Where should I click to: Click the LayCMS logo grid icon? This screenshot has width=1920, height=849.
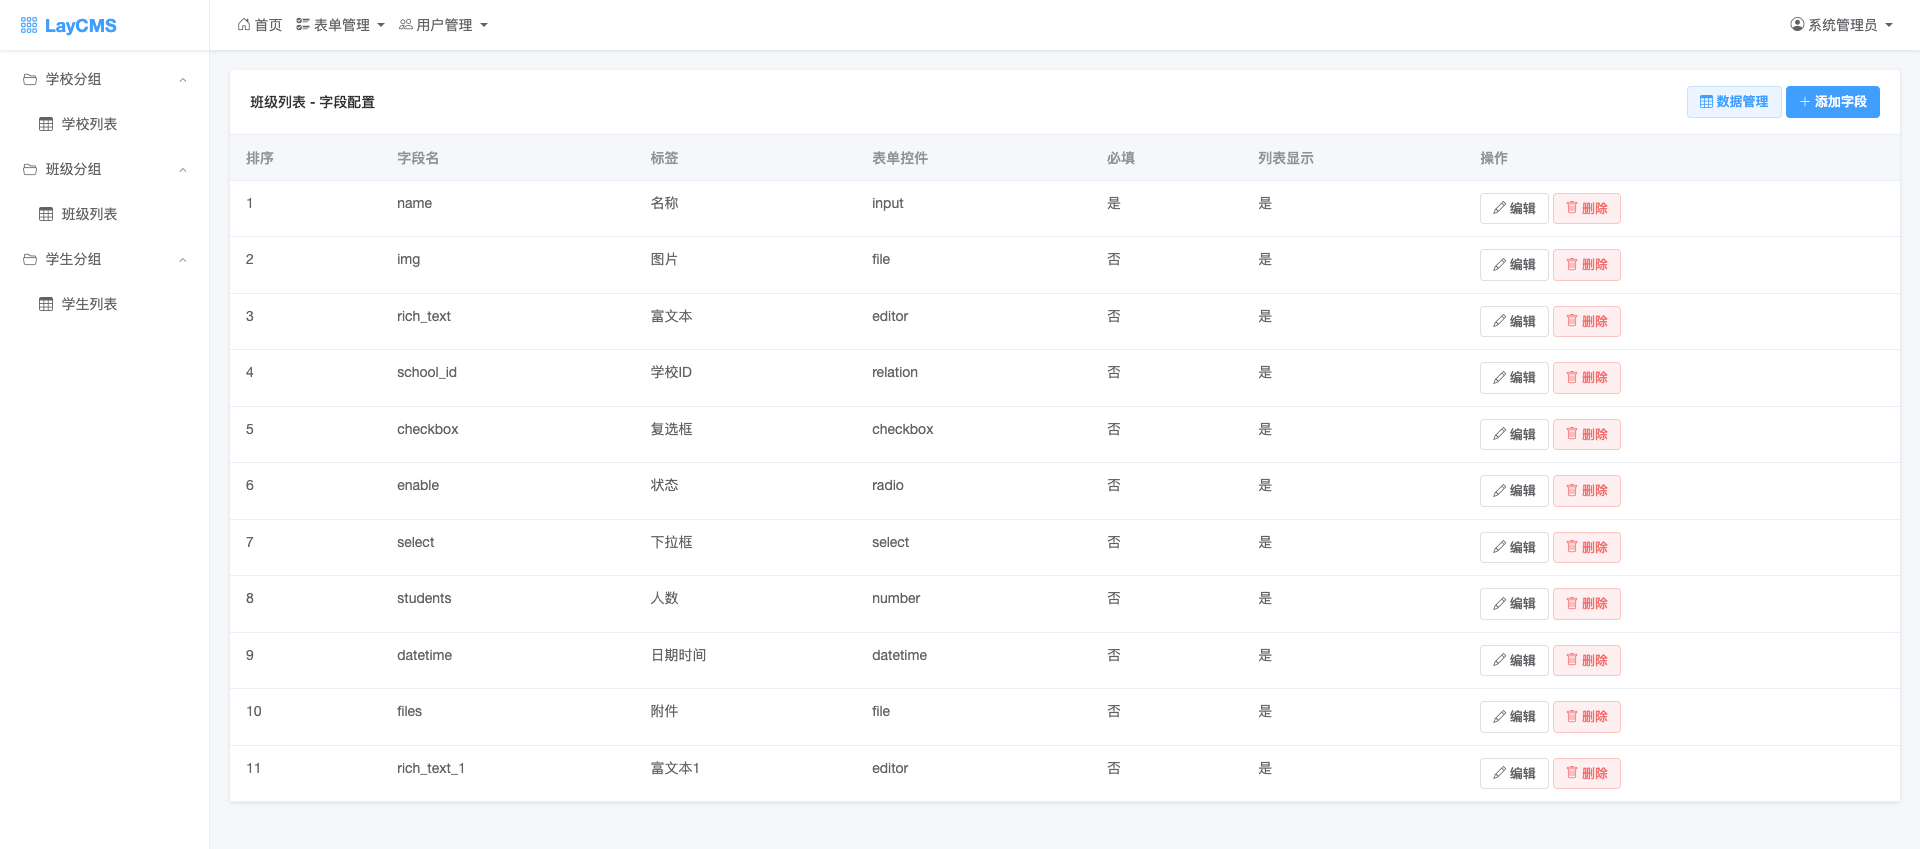(x=29, y=25)
